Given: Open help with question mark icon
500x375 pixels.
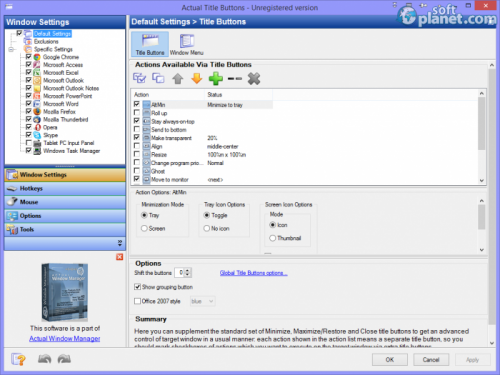Looking at the screenshot, I should (x=18, y=359).
